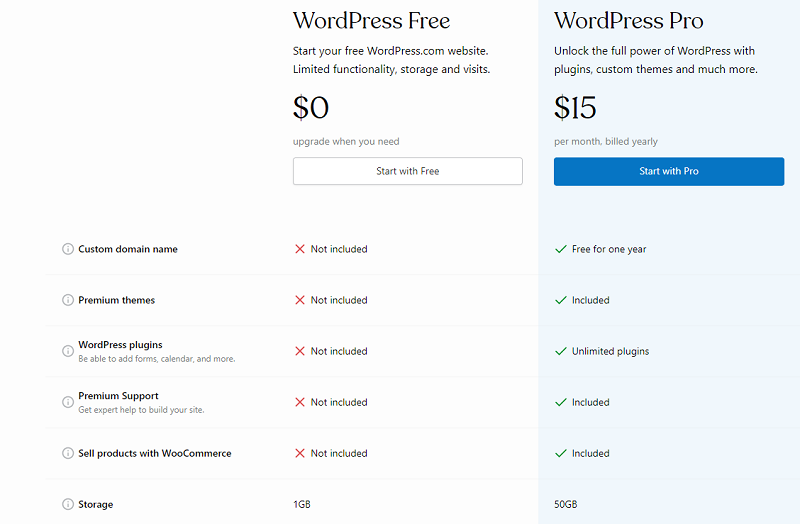The image size is (800, 524).
Task: Click the WordPress plugins label
Action: [x=120, y=345]
